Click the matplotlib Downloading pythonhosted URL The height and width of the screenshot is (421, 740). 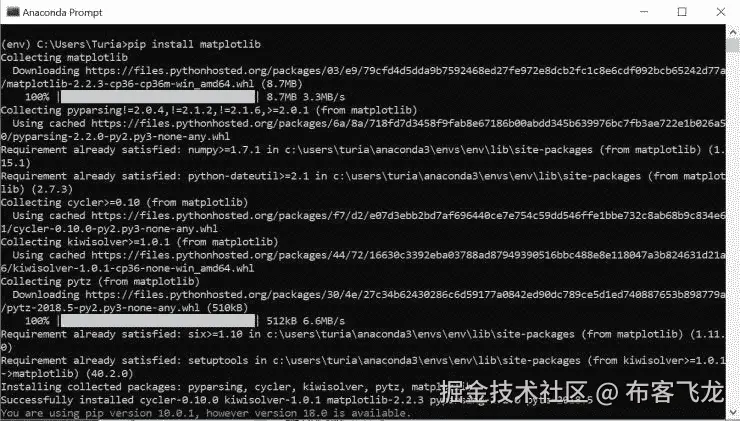(405, 71)
